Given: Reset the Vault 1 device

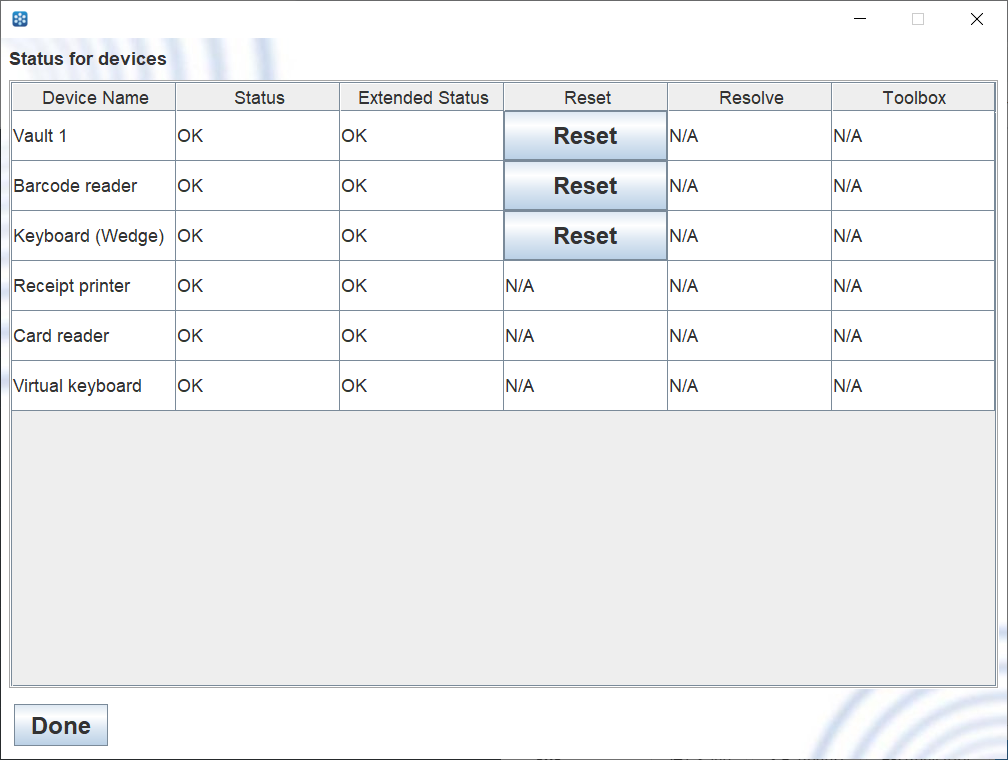Looking at the screenshot, I should (585, 136).
